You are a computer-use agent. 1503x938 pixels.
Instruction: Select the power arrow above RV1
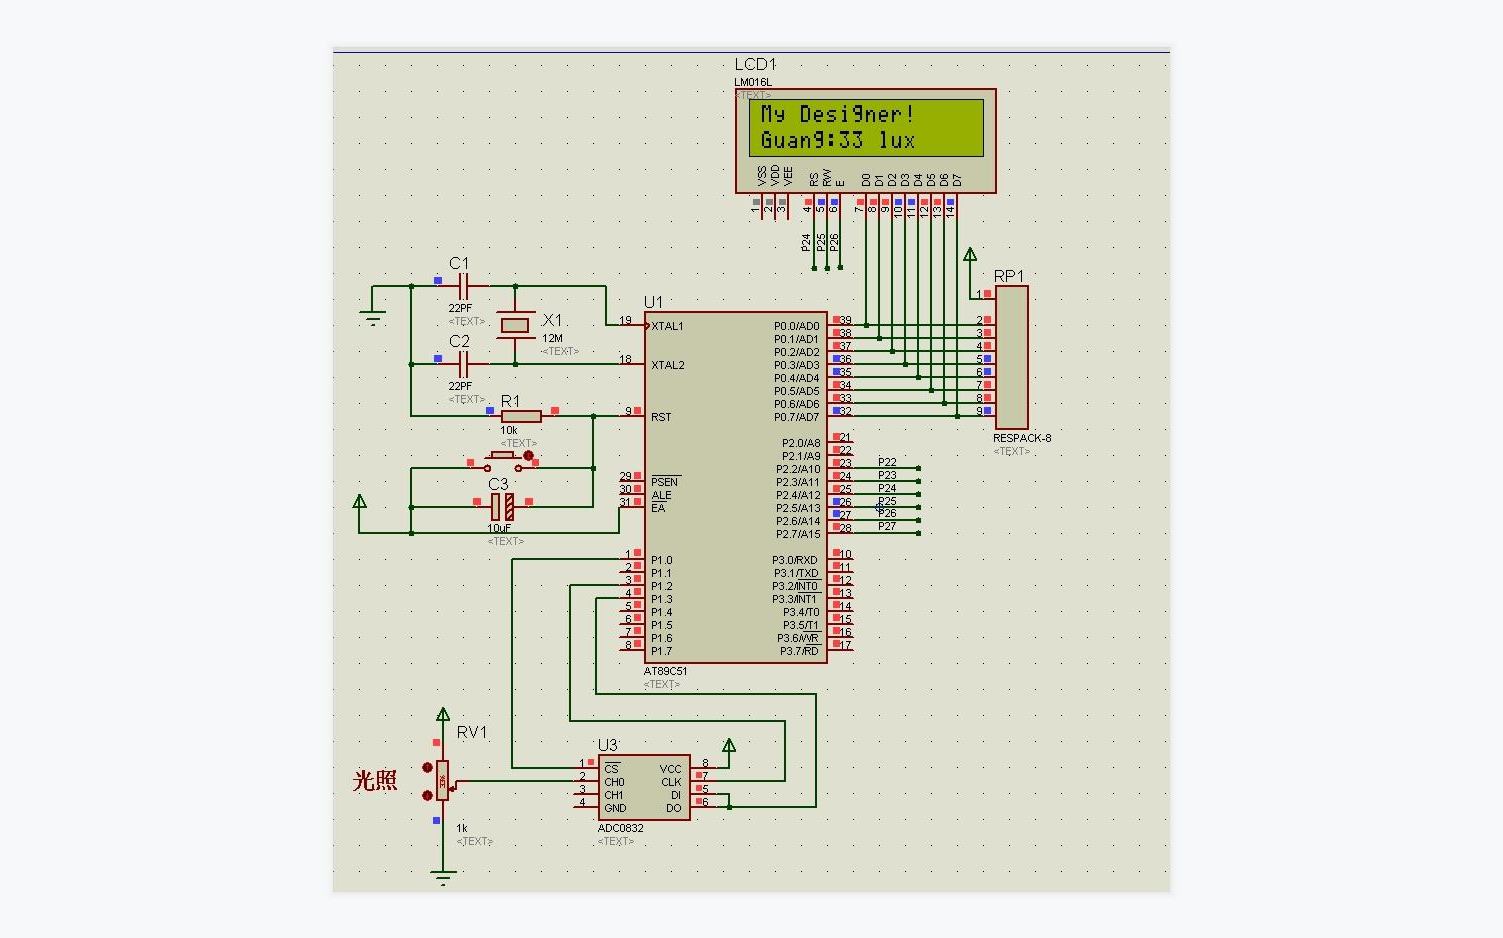coord(443,714)
